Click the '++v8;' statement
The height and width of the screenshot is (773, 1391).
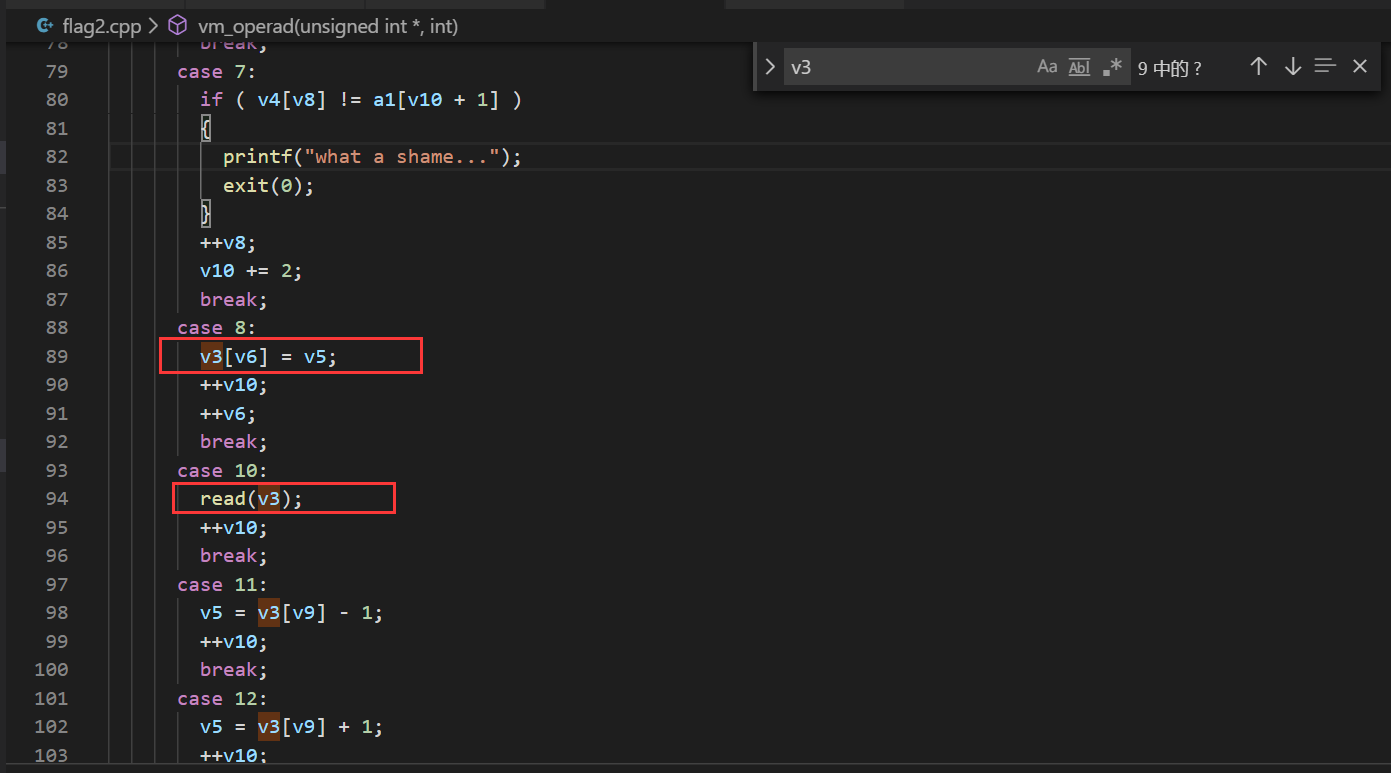coord(228,242)
